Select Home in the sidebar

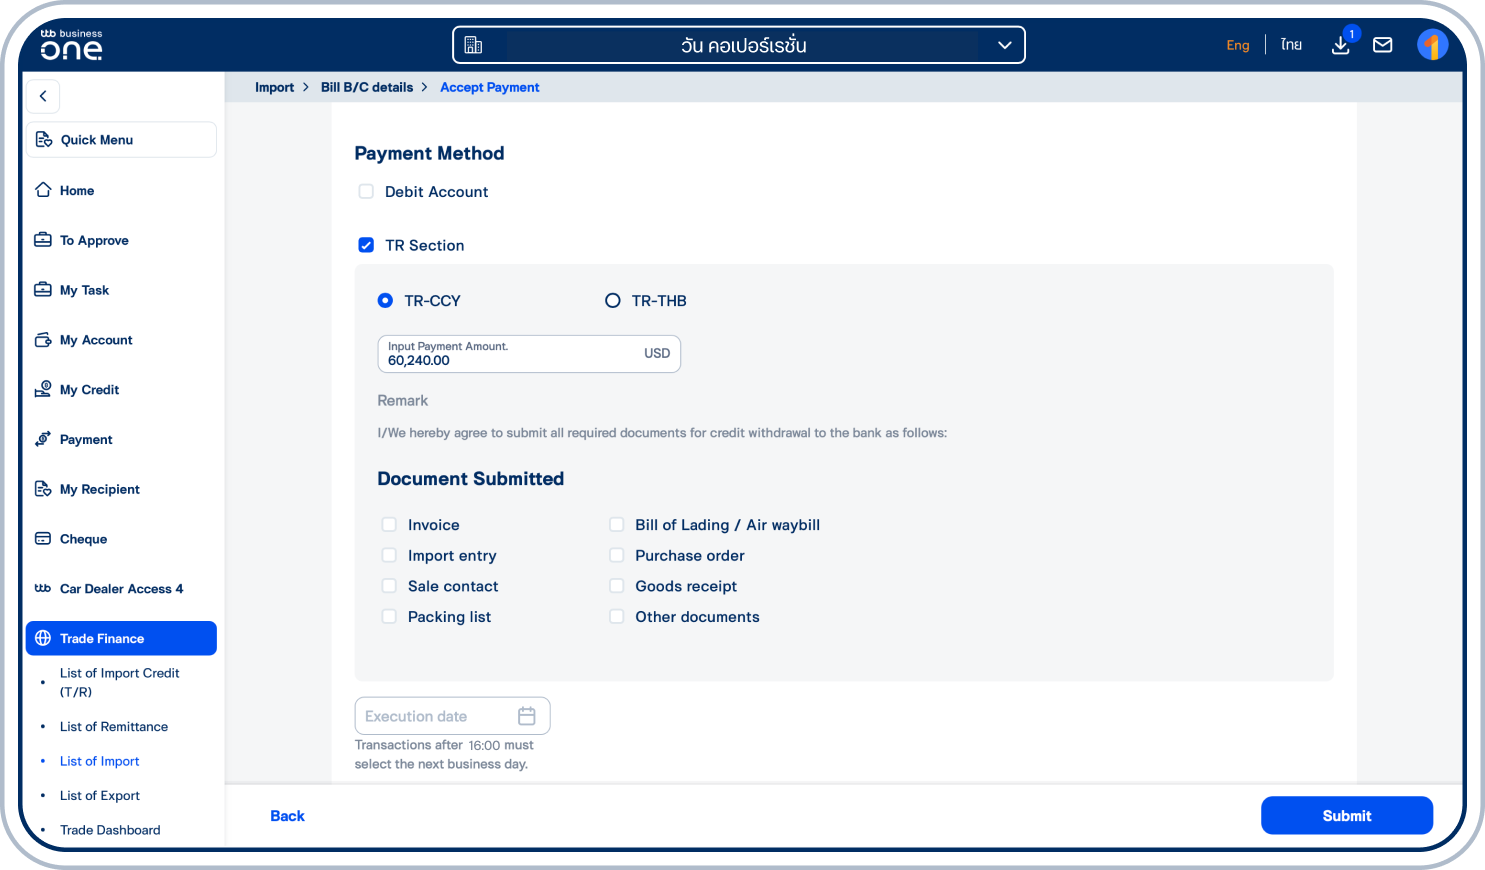77,190
